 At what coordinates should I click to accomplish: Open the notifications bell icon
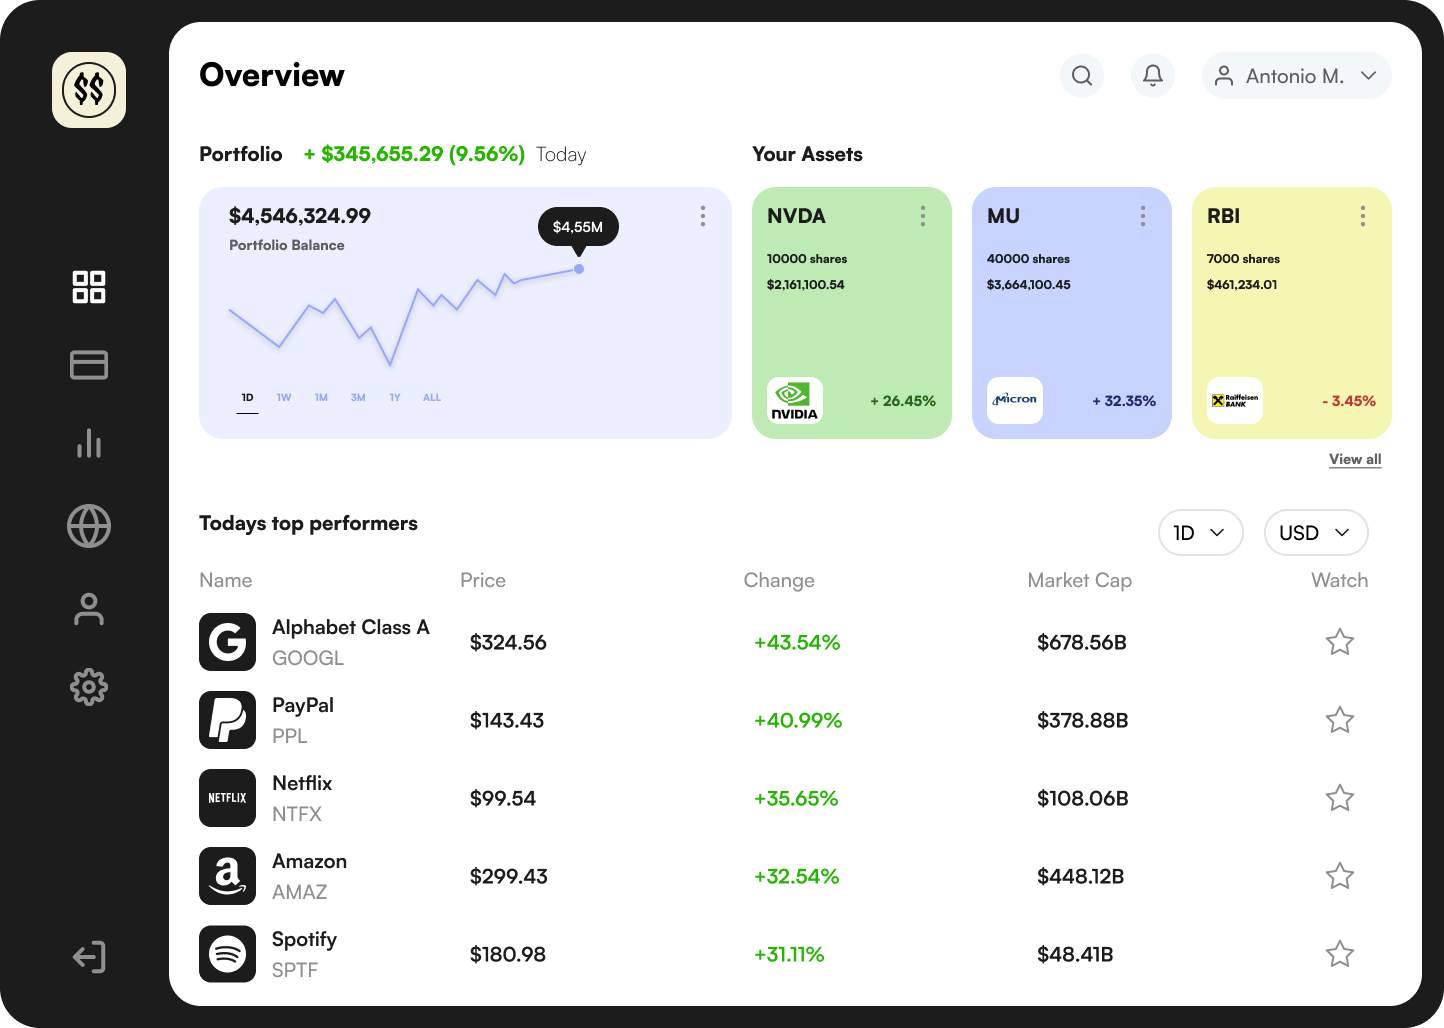1153,76
